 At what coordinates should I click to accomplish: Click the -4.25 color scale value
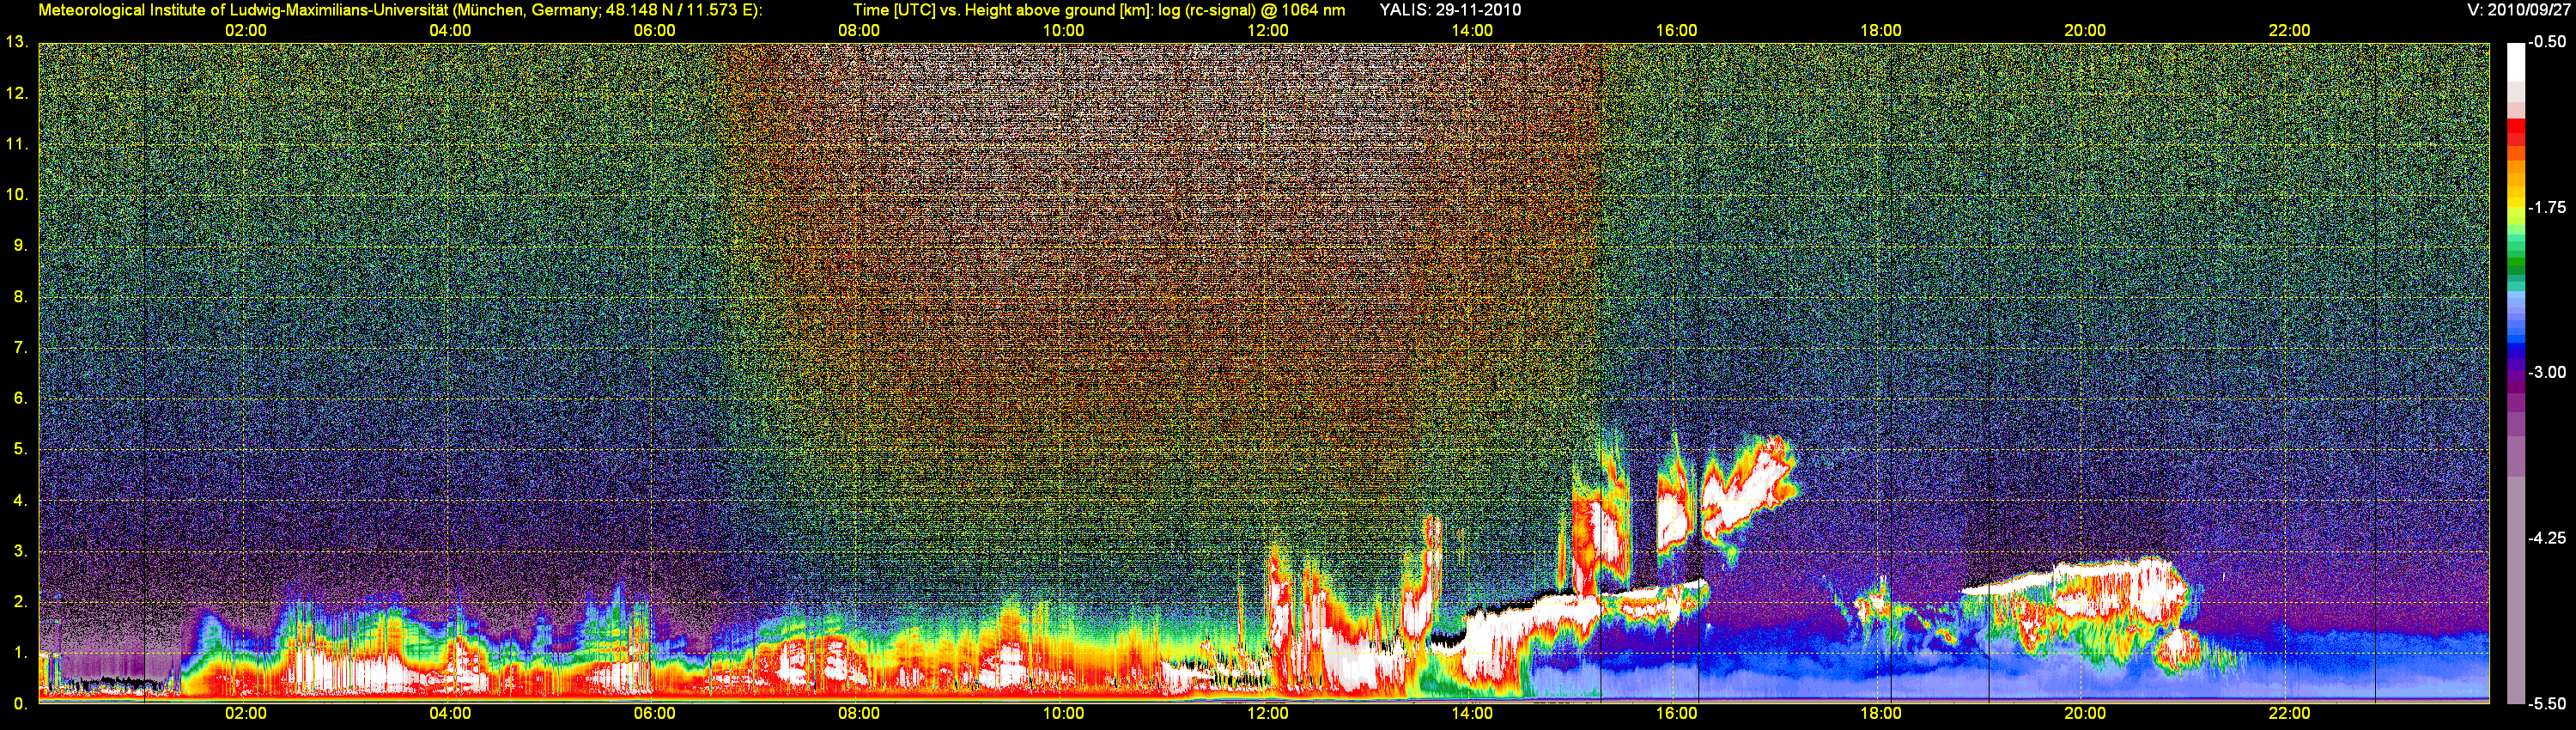tap(2547, 538)
